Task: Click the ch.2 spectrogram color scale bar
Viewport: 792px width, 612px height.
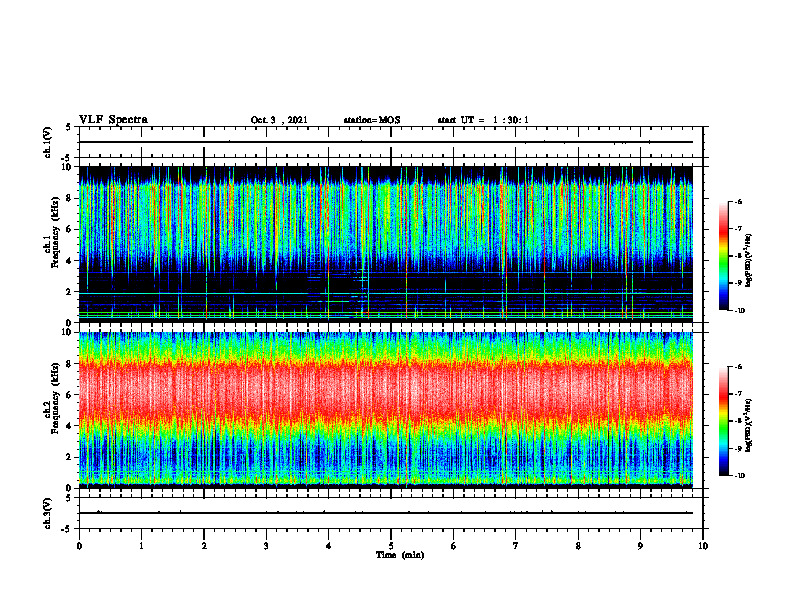Action: [x=723, y=421]
